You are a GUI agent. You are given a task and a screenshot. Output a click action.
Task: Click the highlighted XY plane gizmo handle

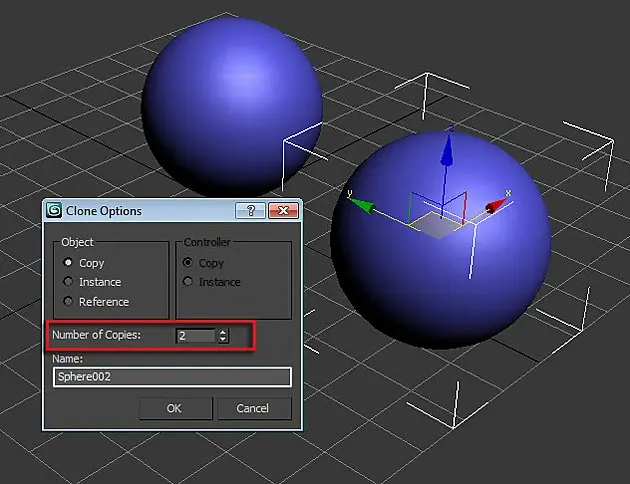coord(438,226)
